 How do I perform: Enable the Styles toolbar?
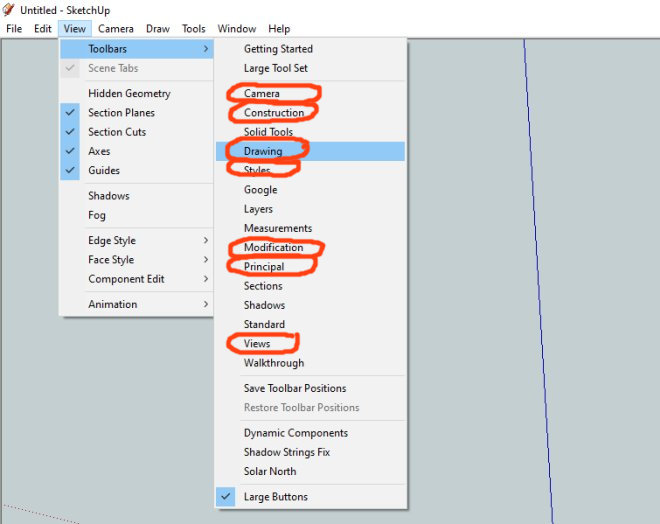tap(311, 170)
